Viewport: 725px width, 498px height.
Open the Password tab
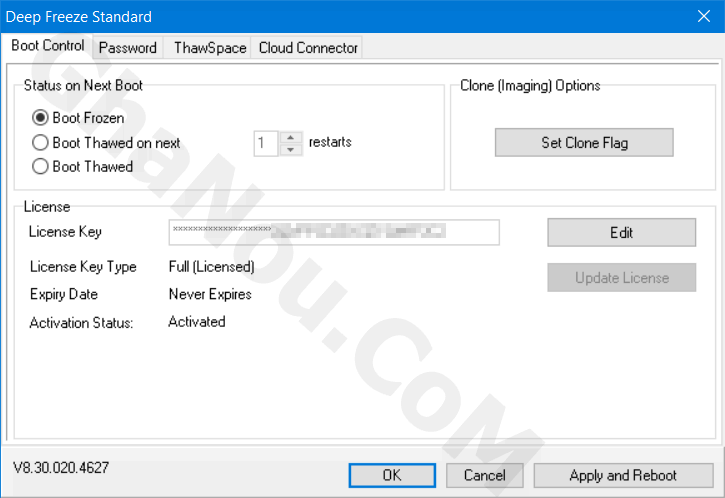(128, 48)
